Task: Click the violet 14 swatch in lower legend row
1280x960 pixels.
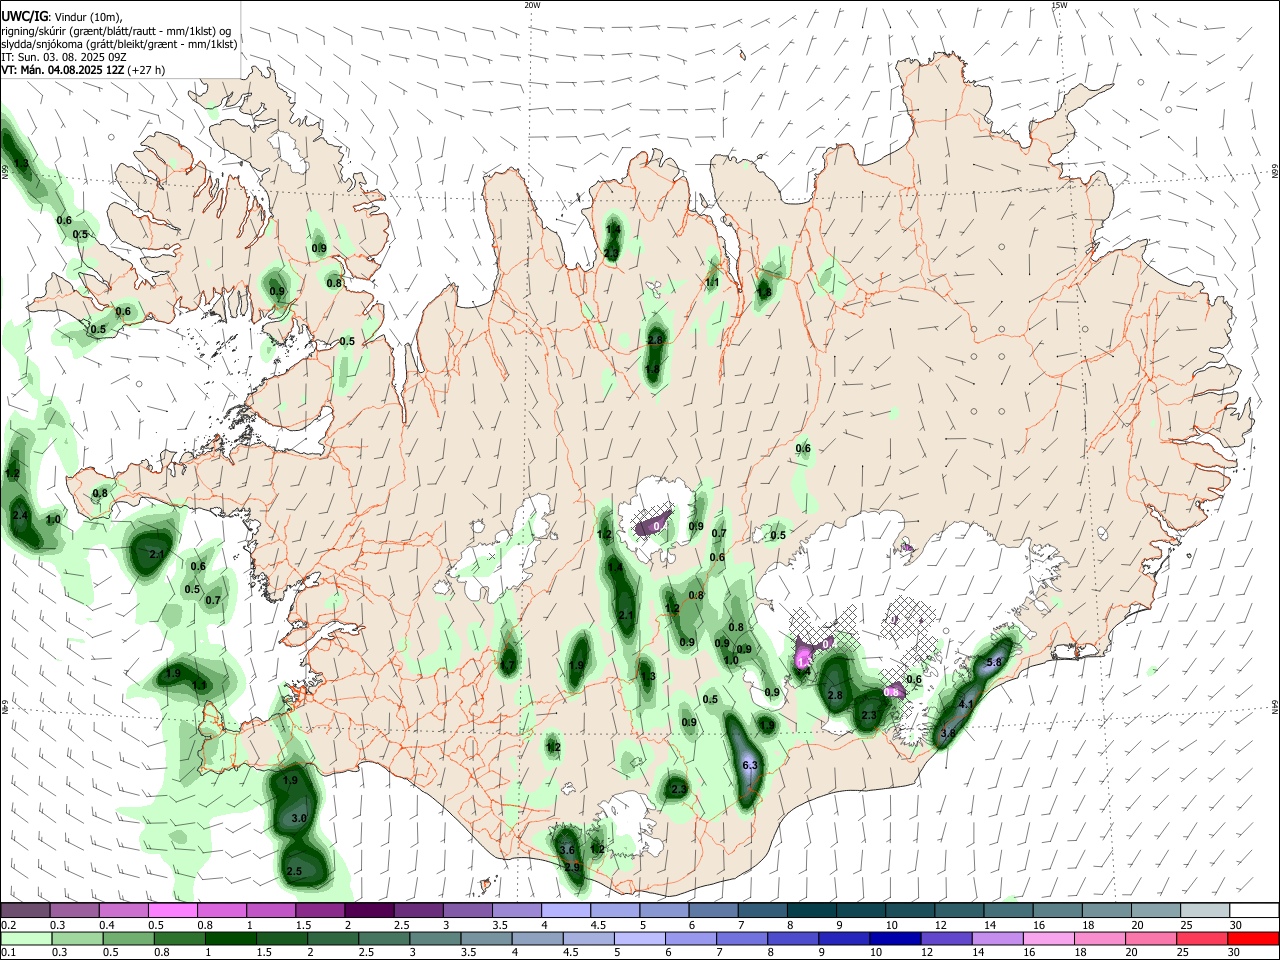Action: pos(997,938)
